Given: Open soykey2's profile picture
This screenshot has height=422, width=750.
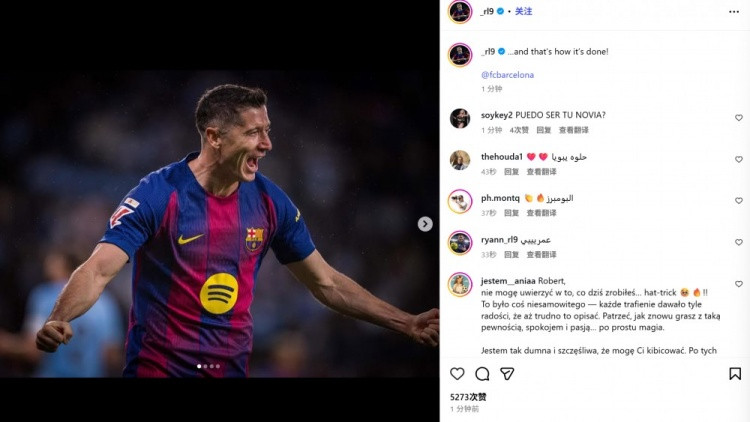Looking at the screenshot, I should (460, 118).
